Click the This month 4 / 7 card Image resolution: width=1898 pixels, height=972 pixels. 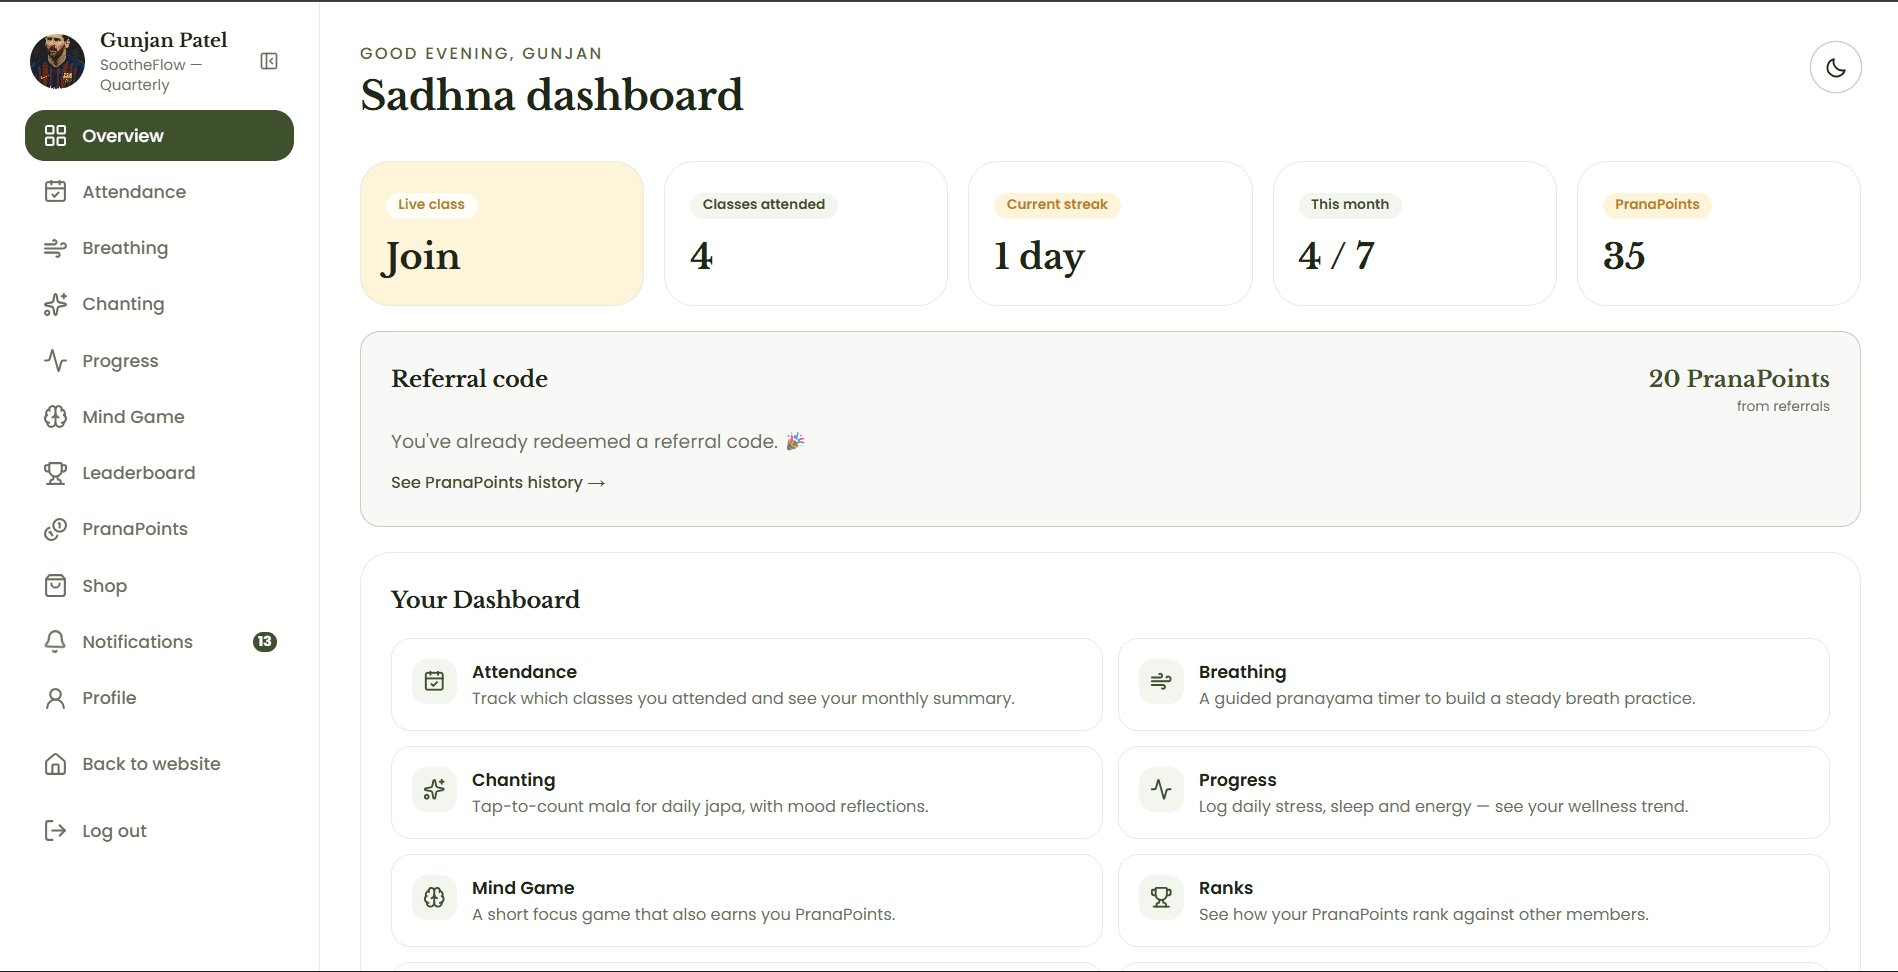tap(1414, 233)
